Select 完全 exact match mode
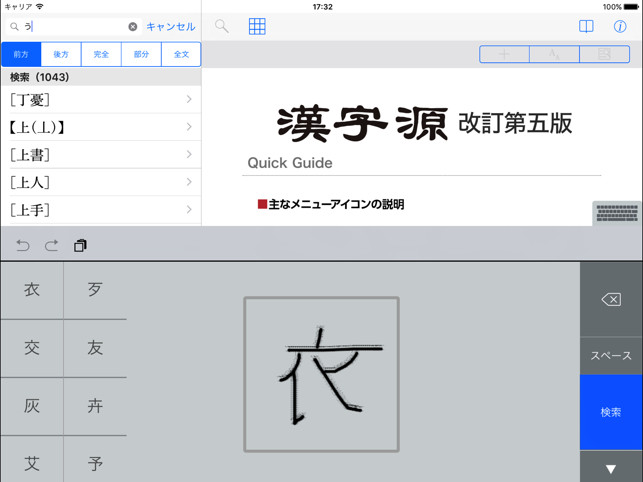The image size is (643, 482). pos(101,54)
